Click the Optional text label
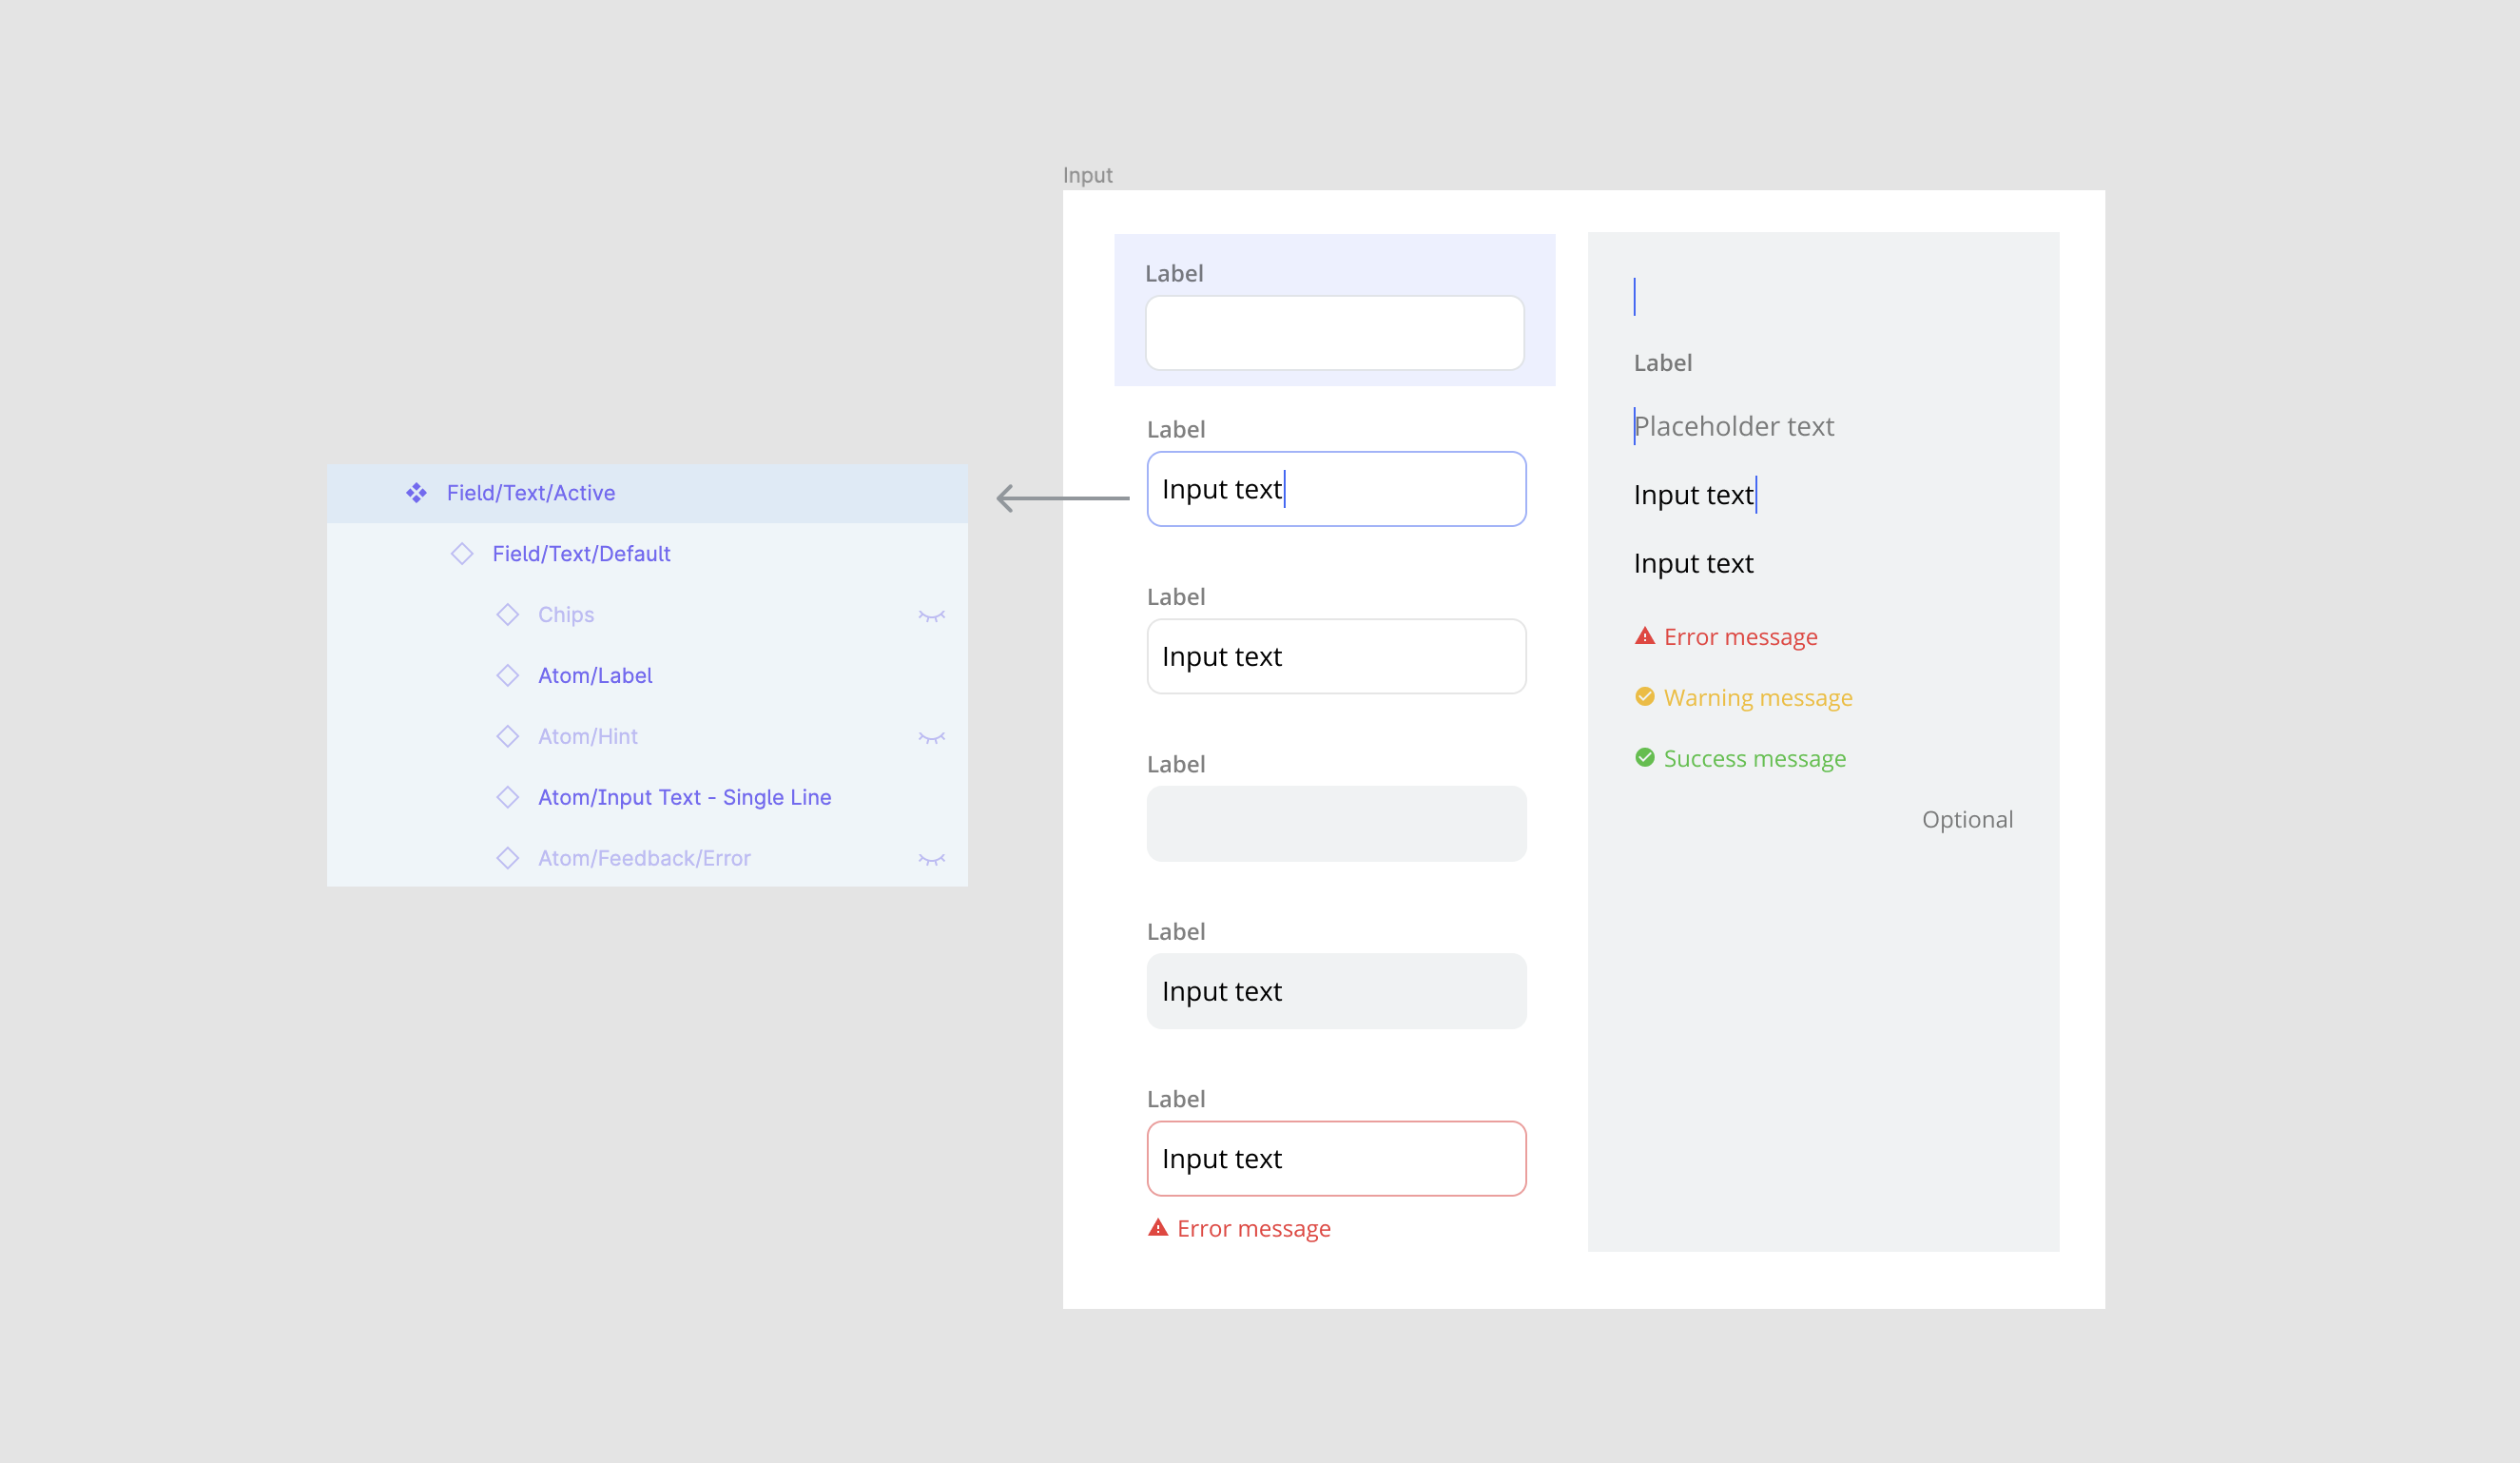 tap(1967, 818)
